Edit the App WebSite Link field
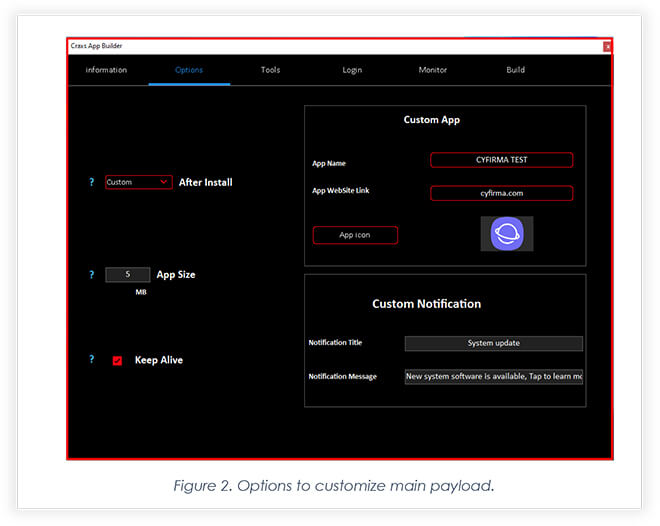This screenshot has height=526, width=660. click(x=501, y=193)
